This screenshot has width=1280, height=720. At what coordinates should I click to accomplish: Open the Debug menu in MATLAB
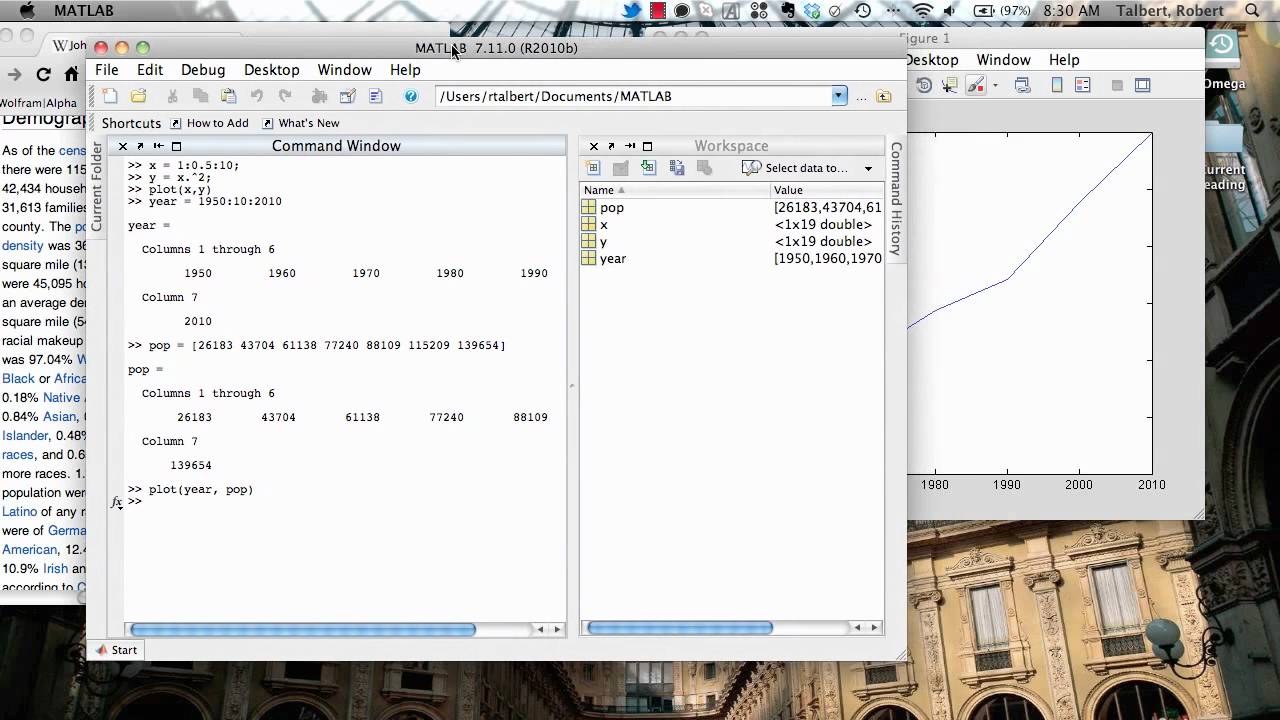click(203, 70)
